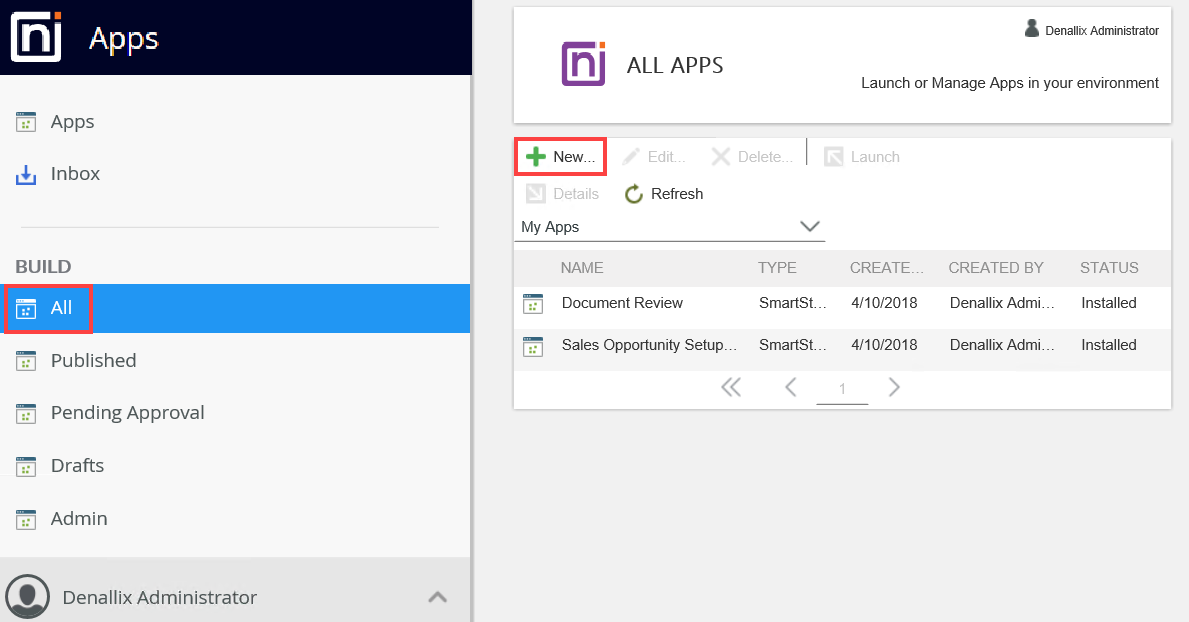Click the Refresh circular arrow icon
1189x622 pixels.
[634, 194]
